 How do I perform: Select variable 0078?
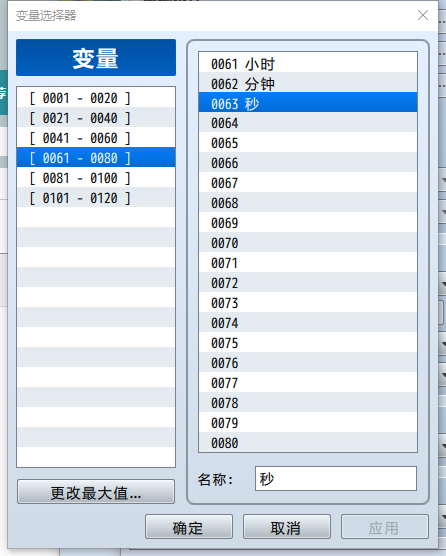(308, 402)
